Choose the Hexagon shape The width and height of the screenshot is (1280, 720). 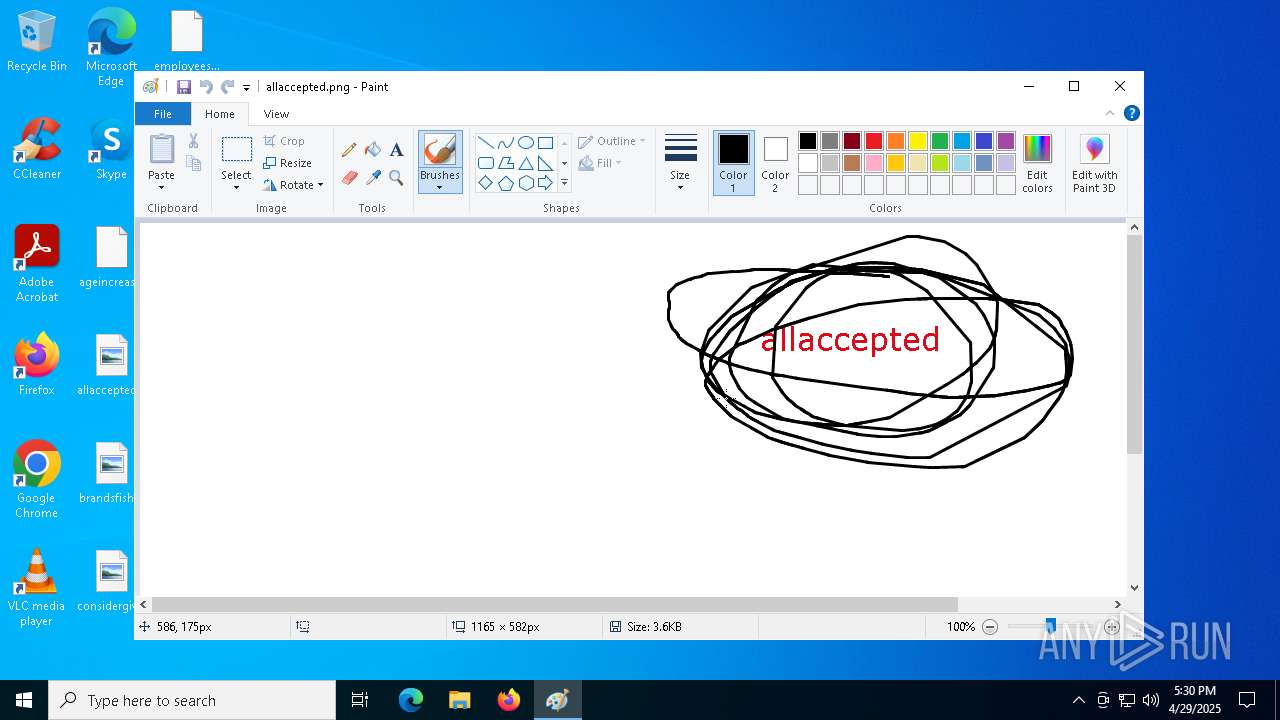525,183
